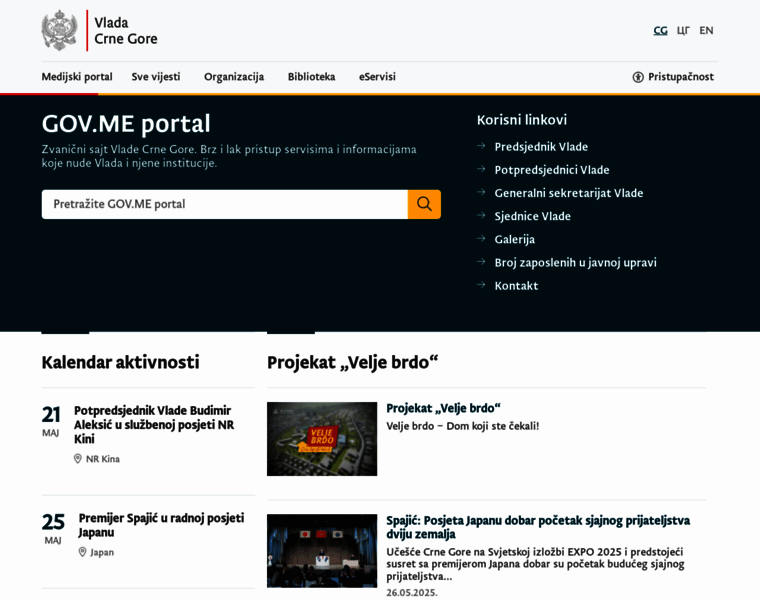Click the GOV.ME portal heading
760x600 pixels.
[126, 124]
